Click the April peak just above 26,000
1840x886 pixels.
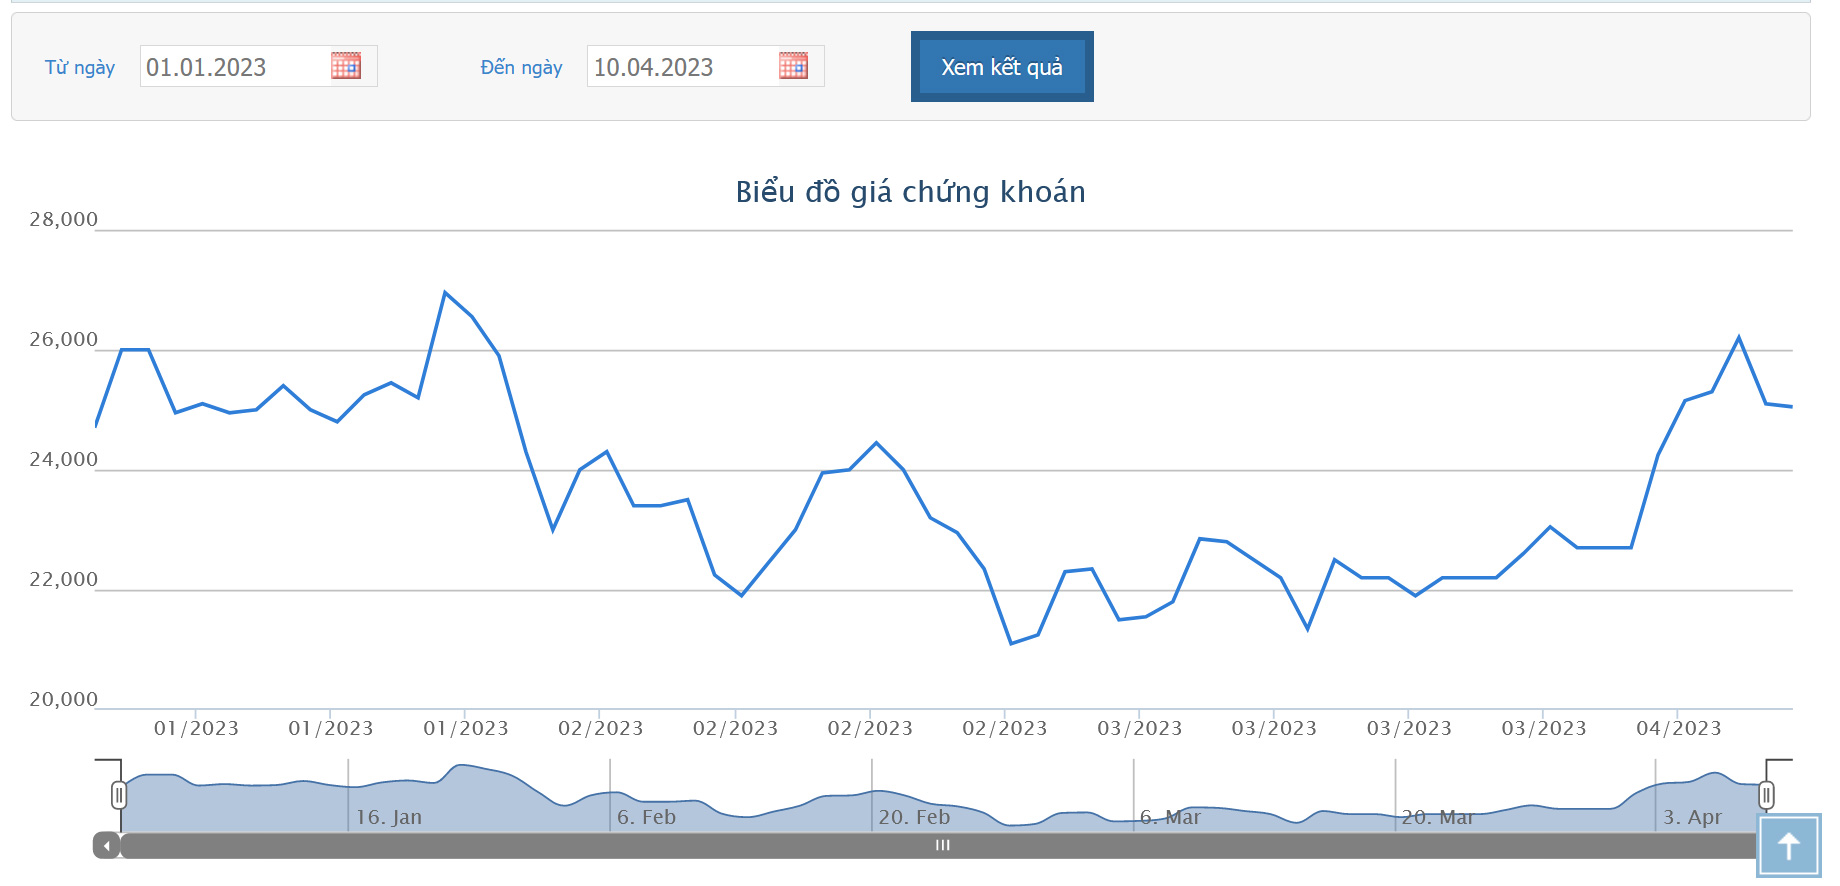click(x=1739, y=337)
